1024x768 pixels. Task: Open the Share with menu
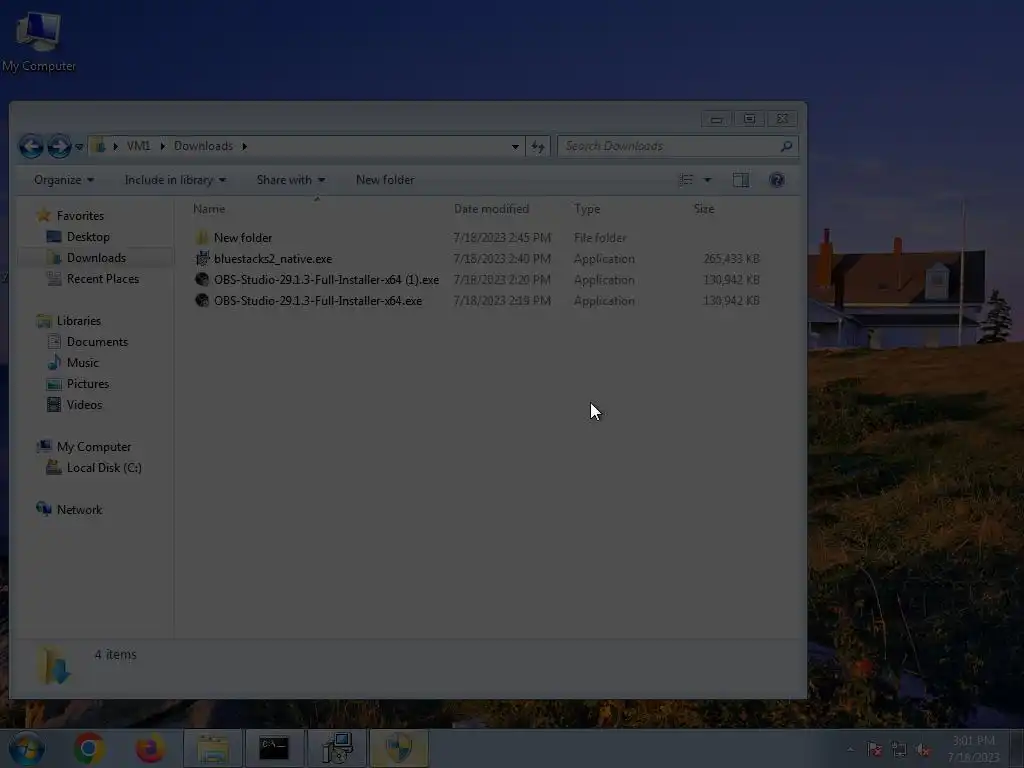pyautogui.click(x=291, y=180)
